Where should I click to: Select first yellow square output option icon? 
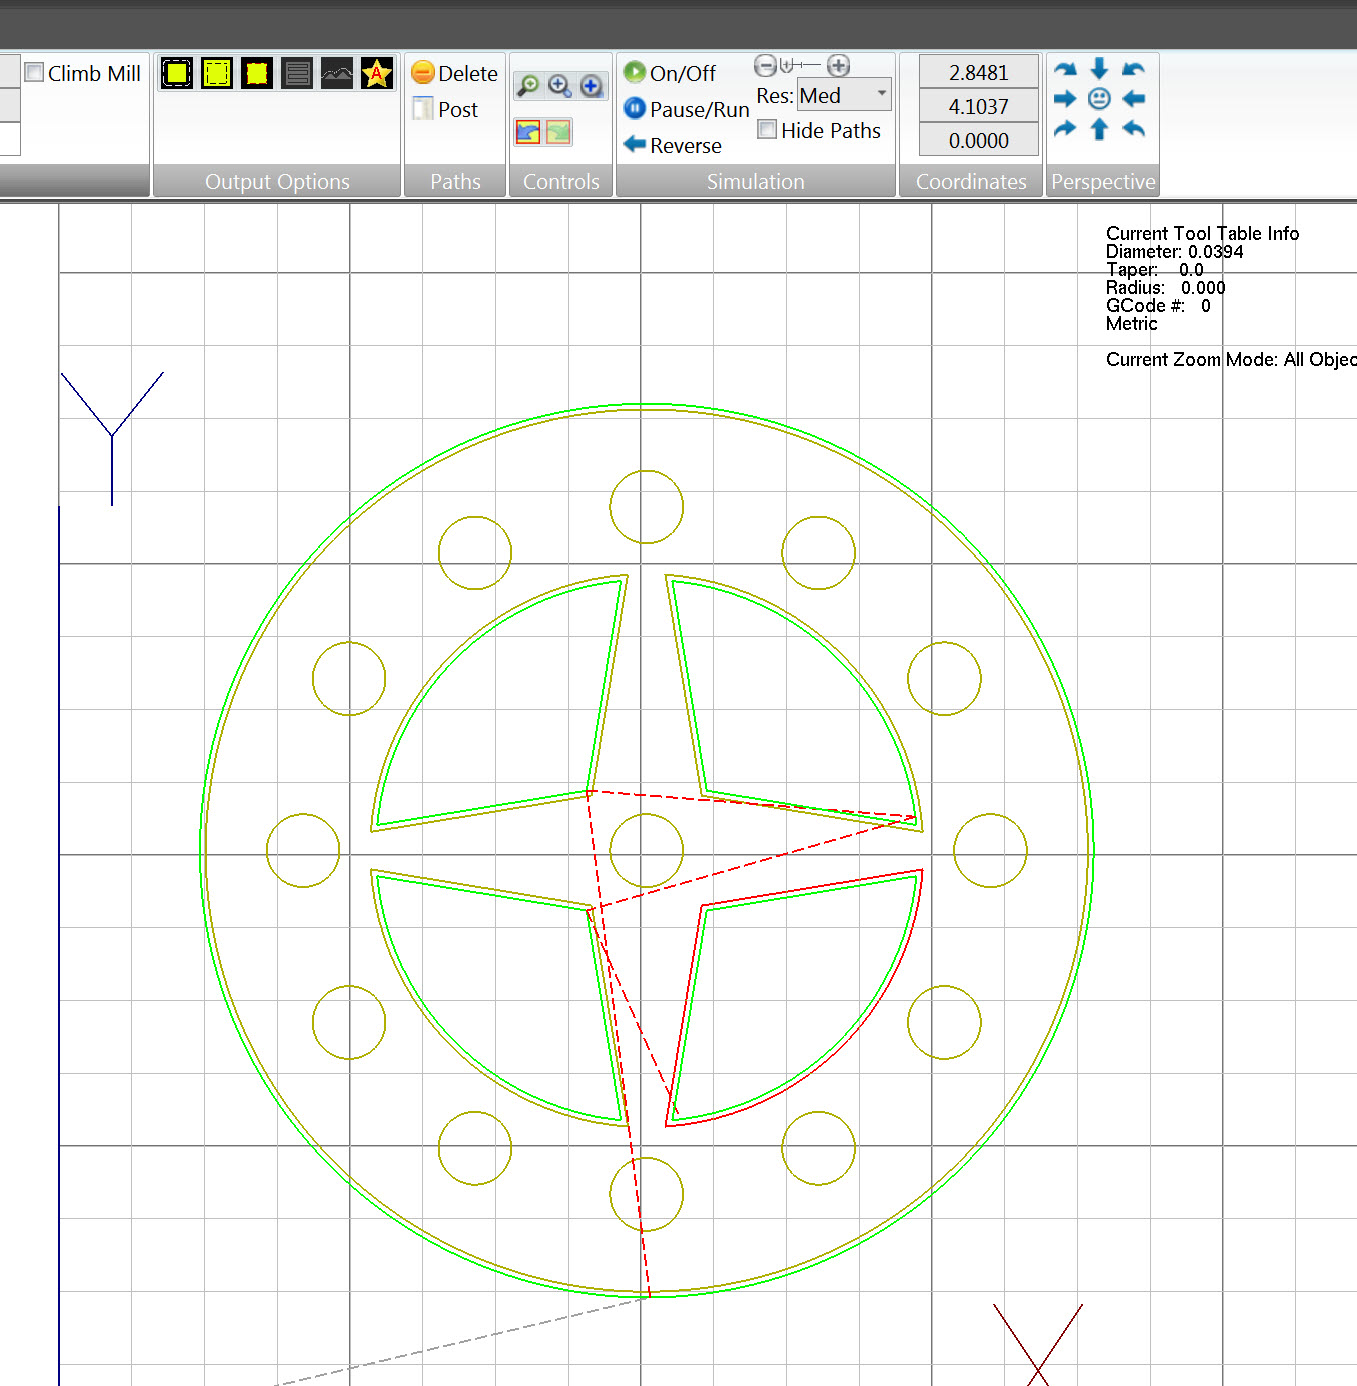[177, 73]
